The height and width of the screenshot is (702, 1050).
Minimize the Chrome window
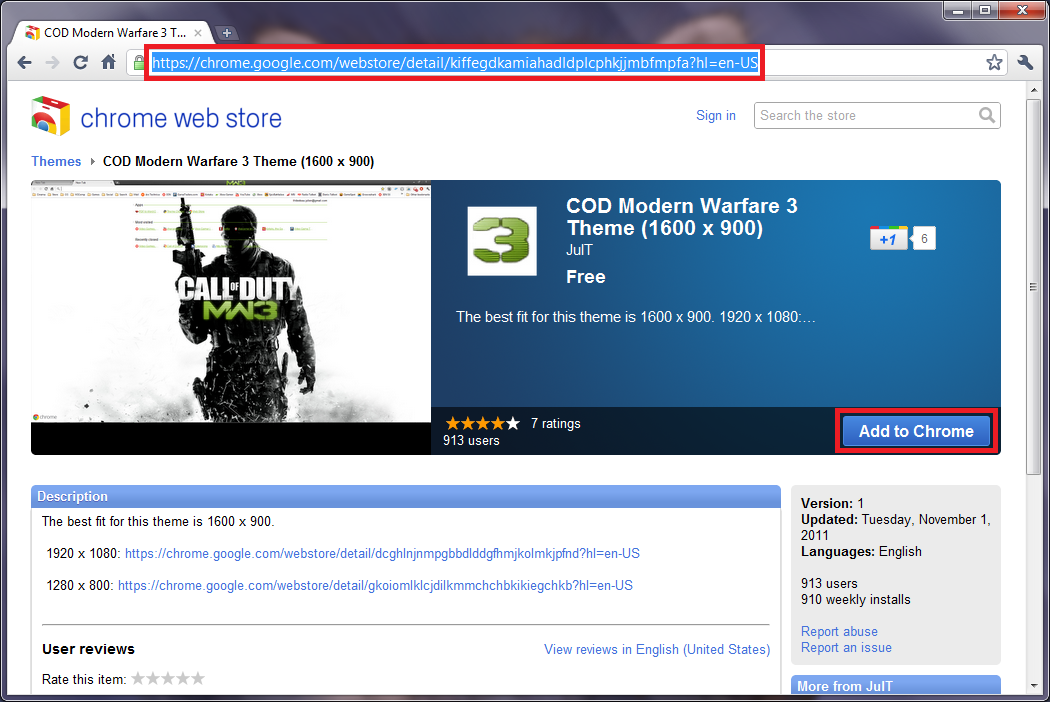click(958, 10)
